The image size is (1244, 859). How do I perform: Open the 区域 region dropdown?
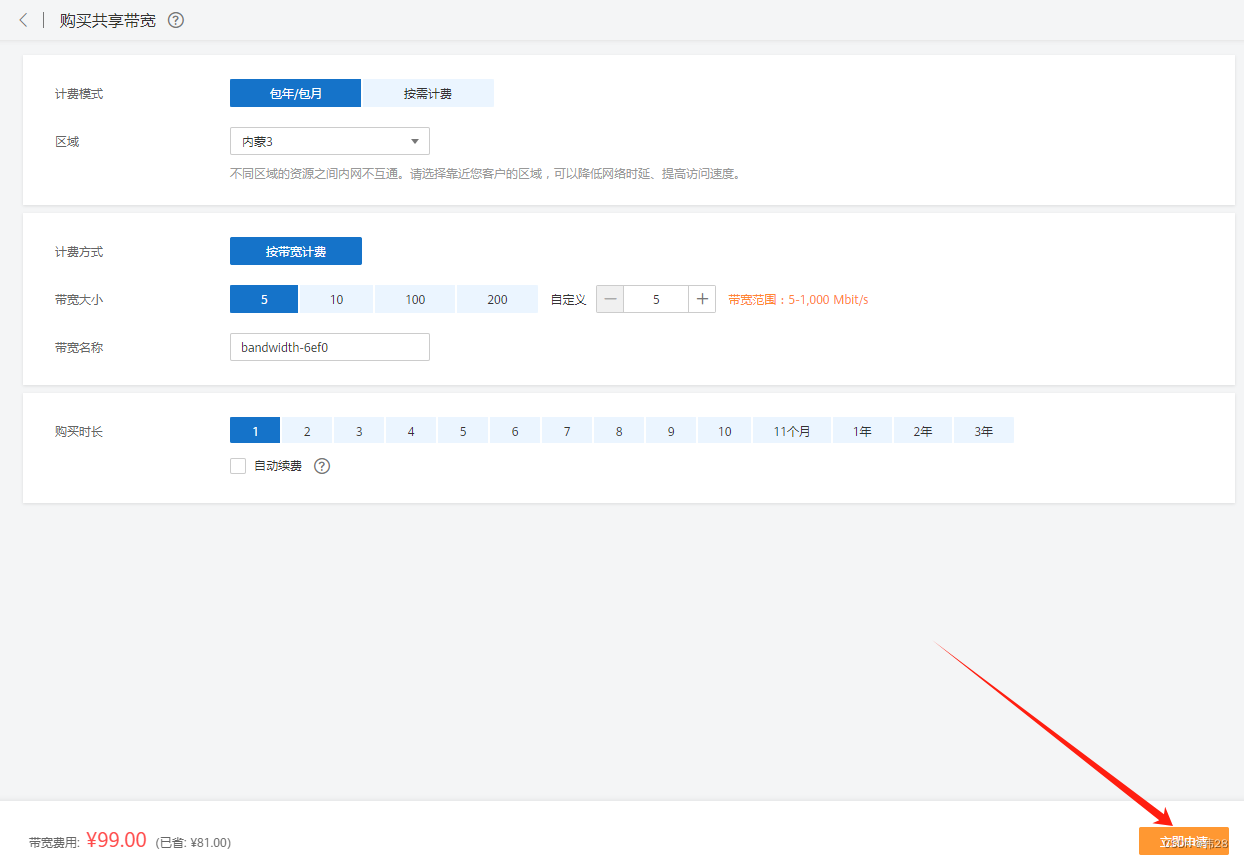pos(329,142)
